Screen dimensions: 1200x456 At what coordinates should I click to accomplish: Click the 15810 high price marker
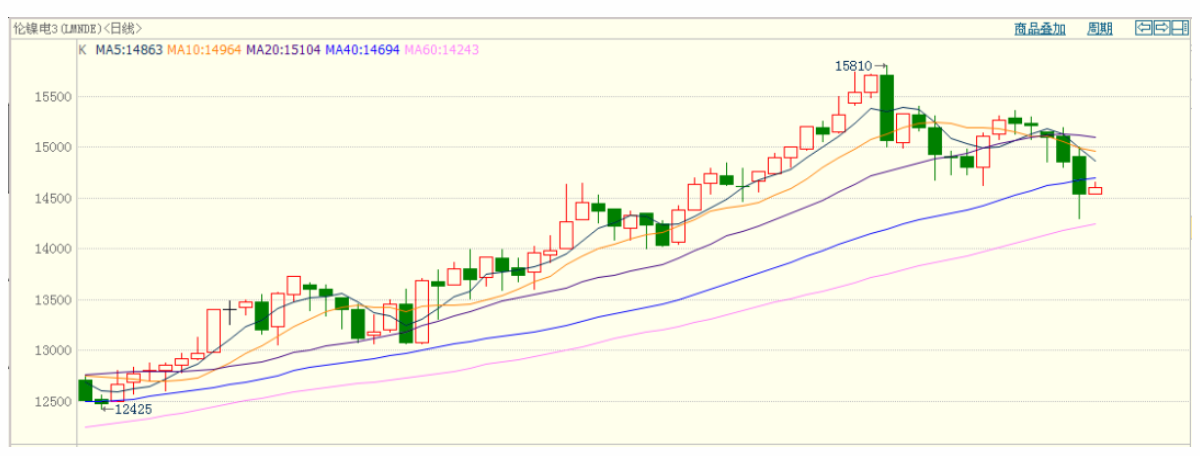[853, 66]
